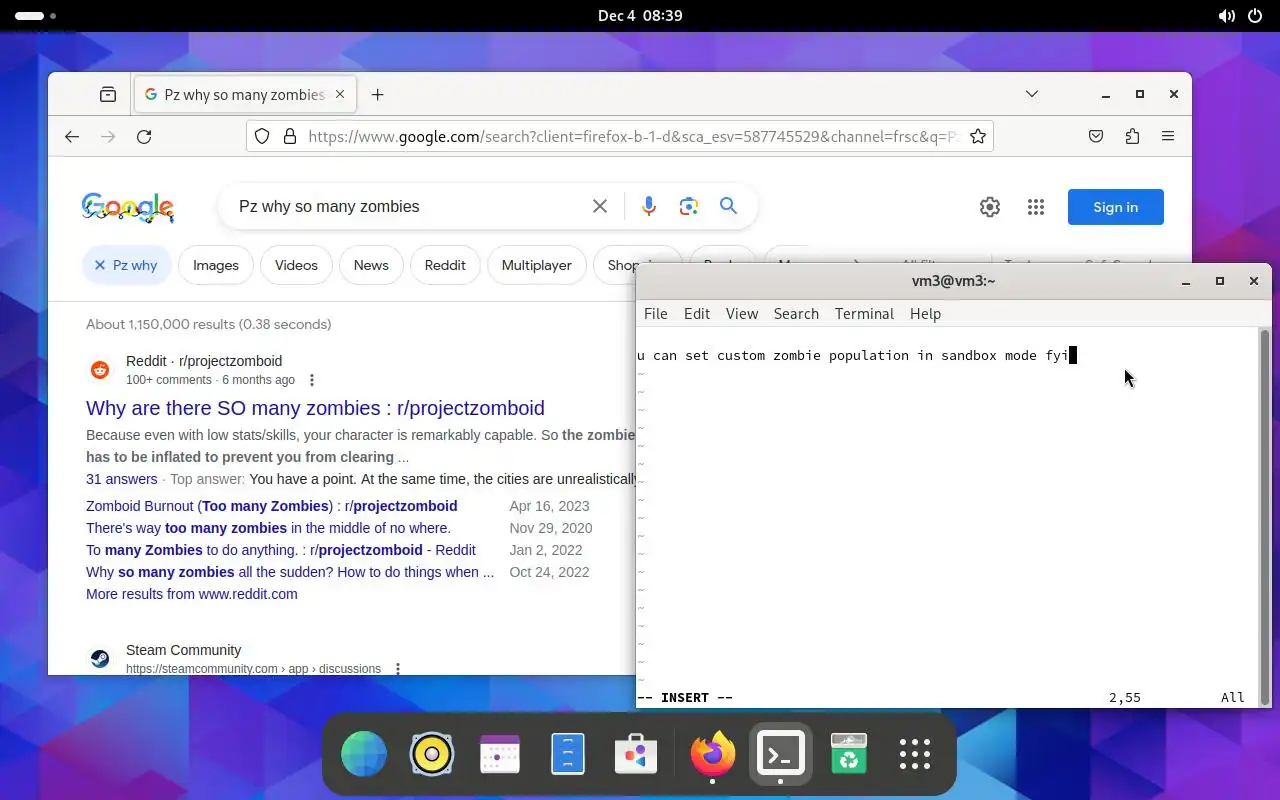Open the power menu icon in top bar
This screenshot has height=800, width=1280.
(x=1254, y=16)
